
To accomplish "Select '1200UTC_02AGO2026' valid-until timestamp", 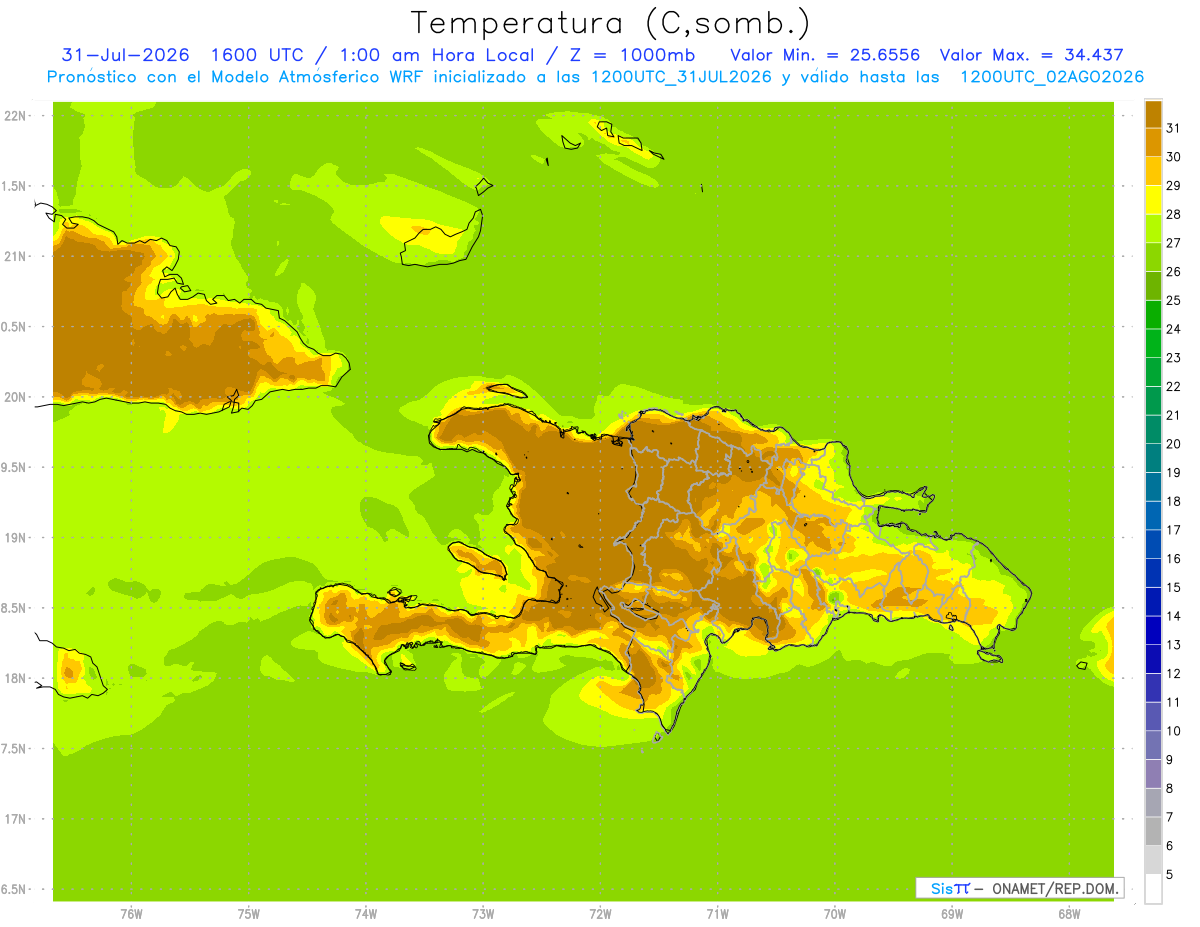I will click(1052, 77).
